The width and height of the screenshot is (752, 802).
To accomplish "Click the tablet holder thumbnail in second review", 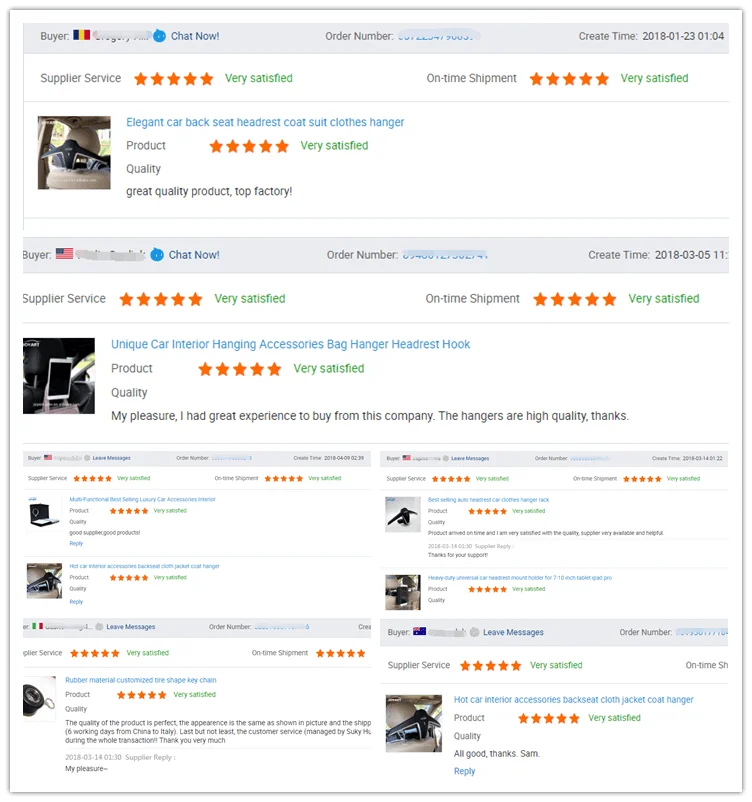I will [x=59, y=376].
